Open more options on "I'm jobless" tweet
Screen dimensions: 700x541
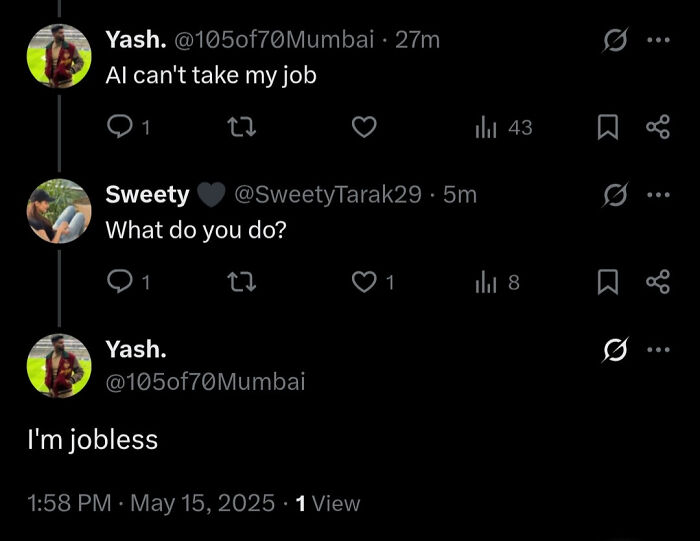click(x=656, y=350)
